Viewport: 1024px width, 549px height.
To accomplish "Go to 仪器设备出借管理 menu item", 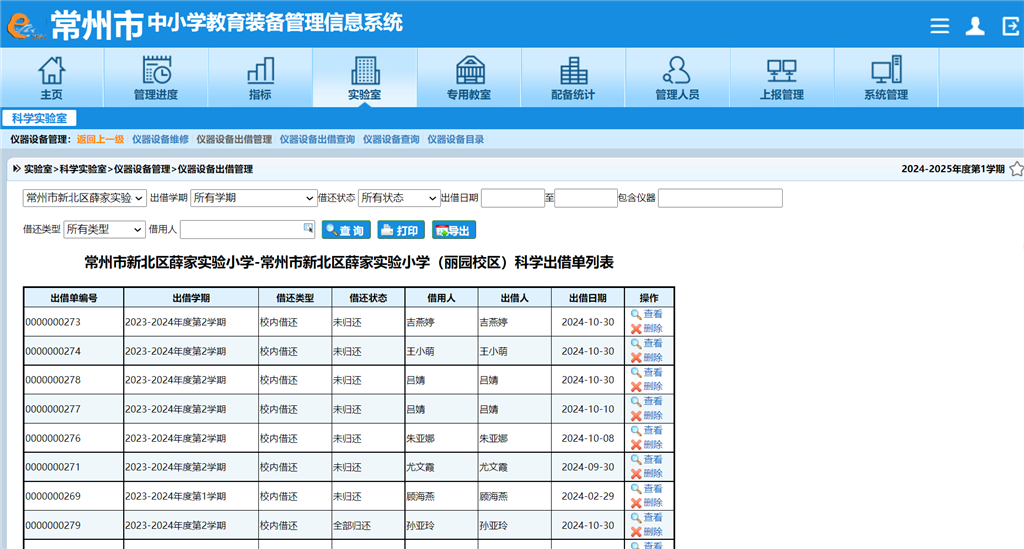I will click(234, 140).
